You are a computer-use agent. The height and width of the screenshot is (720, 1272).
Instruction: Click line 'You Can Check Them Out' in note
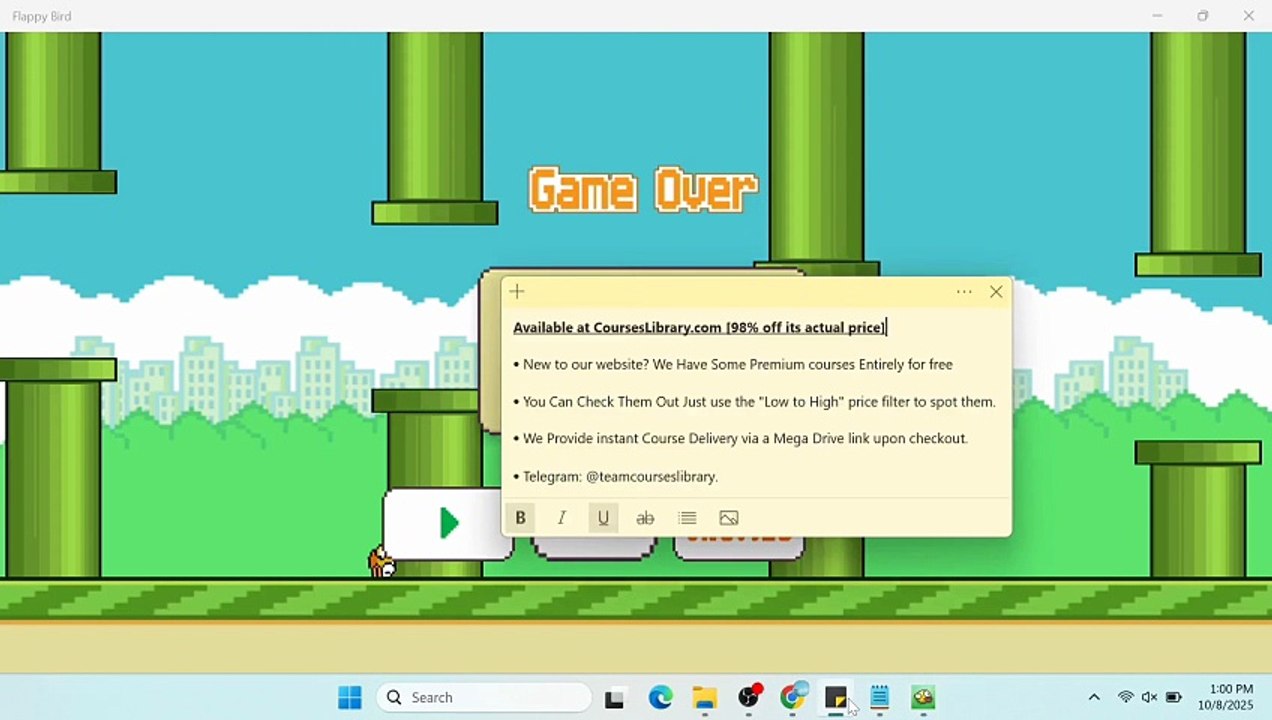[754, 402]
